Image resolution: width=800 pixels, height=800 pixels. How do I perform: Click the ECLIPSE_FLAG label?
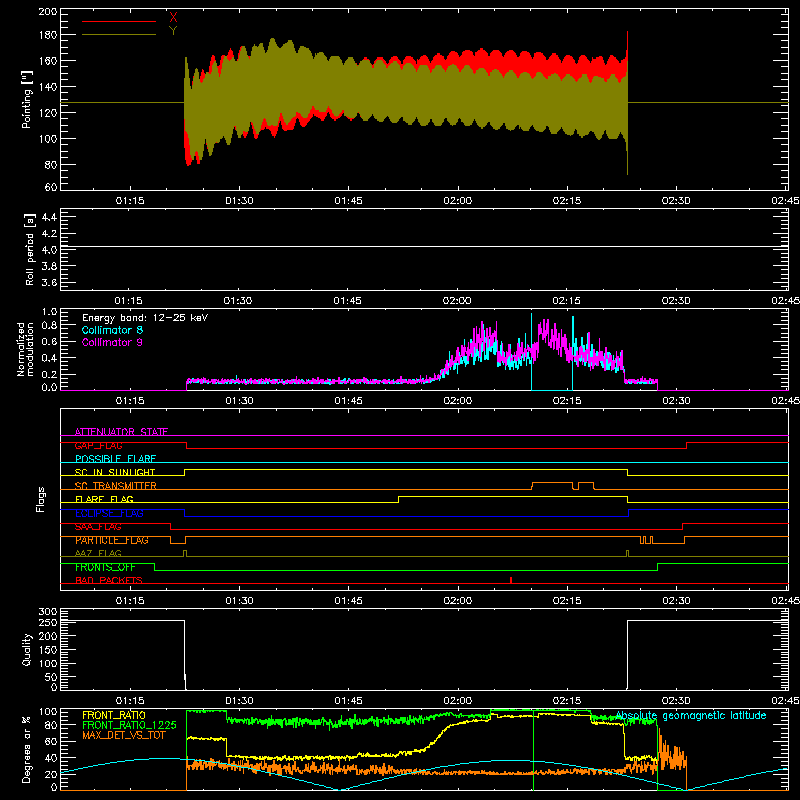(109, 513)
